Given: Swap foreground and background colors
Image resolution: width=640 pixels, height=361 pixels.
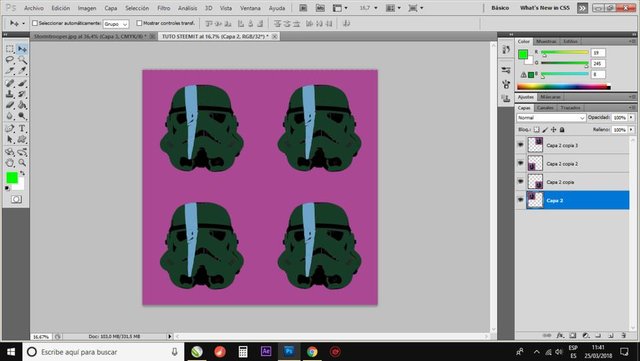Looking at the screenshot, I should [x=22, y=173].
